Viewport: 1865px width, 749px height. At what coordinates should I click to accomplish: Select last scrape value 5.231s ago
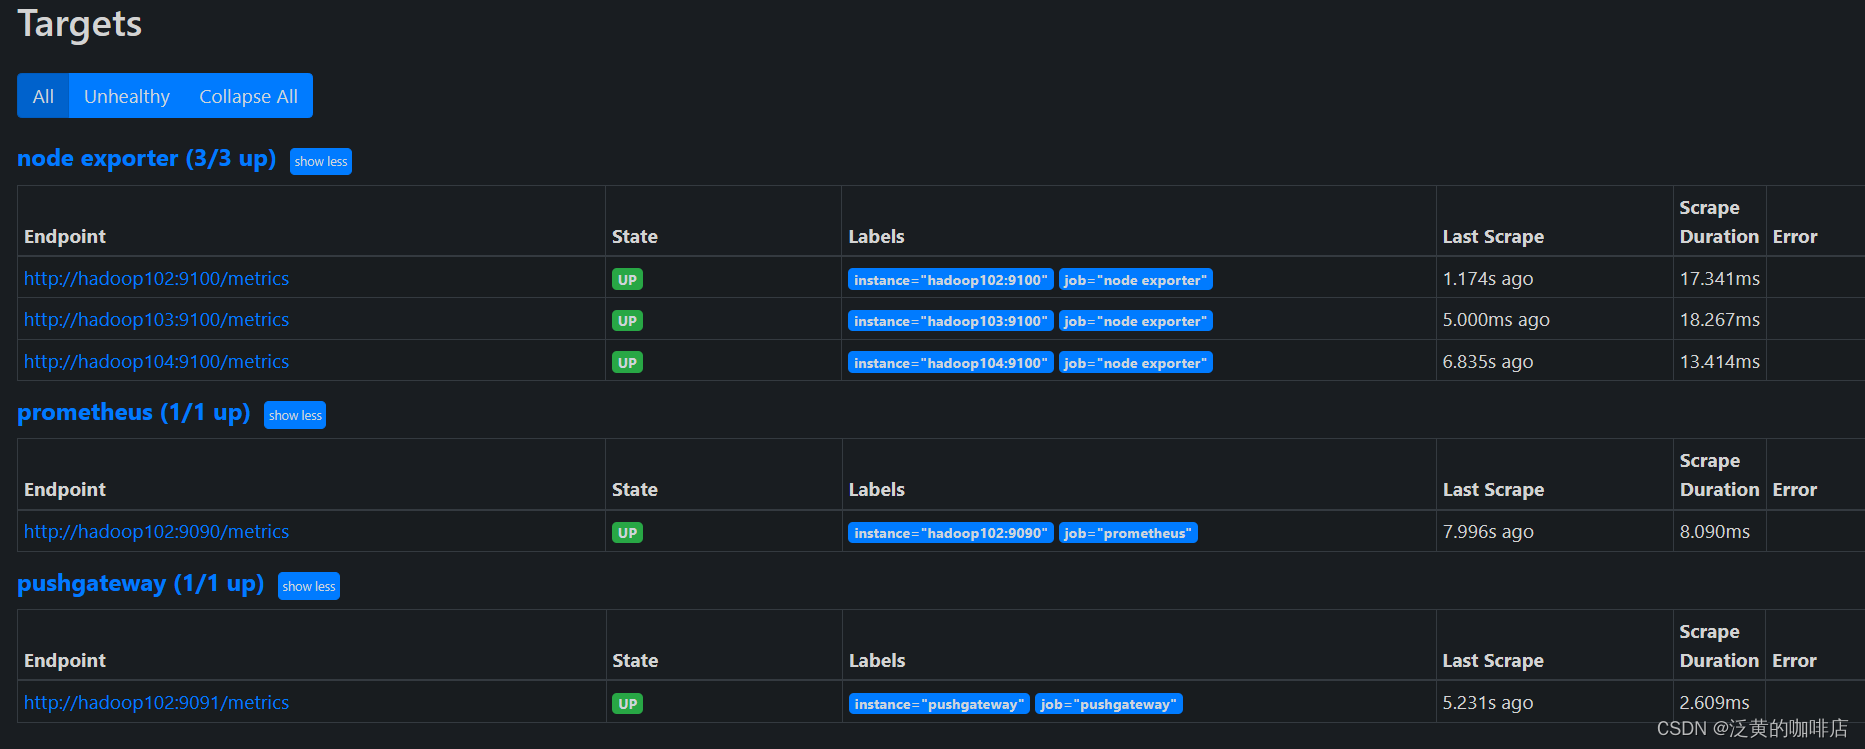tap(1488, 703)
